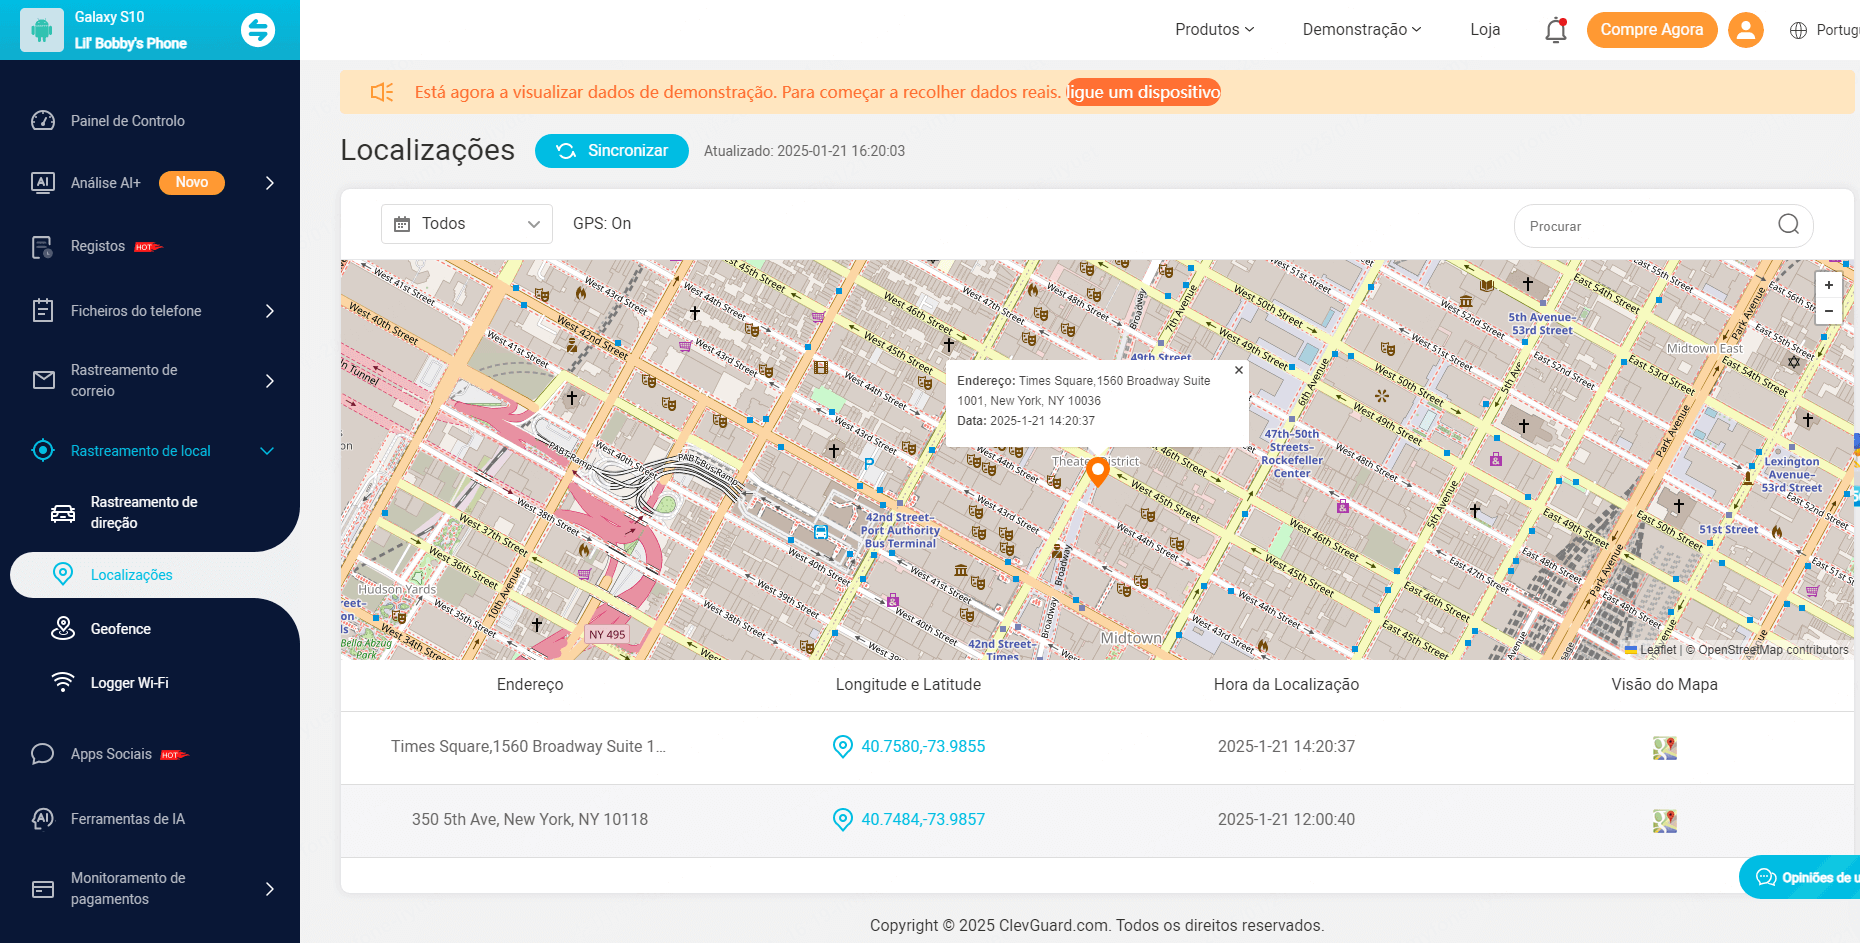The height and width of the screenshot is (943, 1860).
Task: Open the Produtos dropdown menu
Action: 1214,30
